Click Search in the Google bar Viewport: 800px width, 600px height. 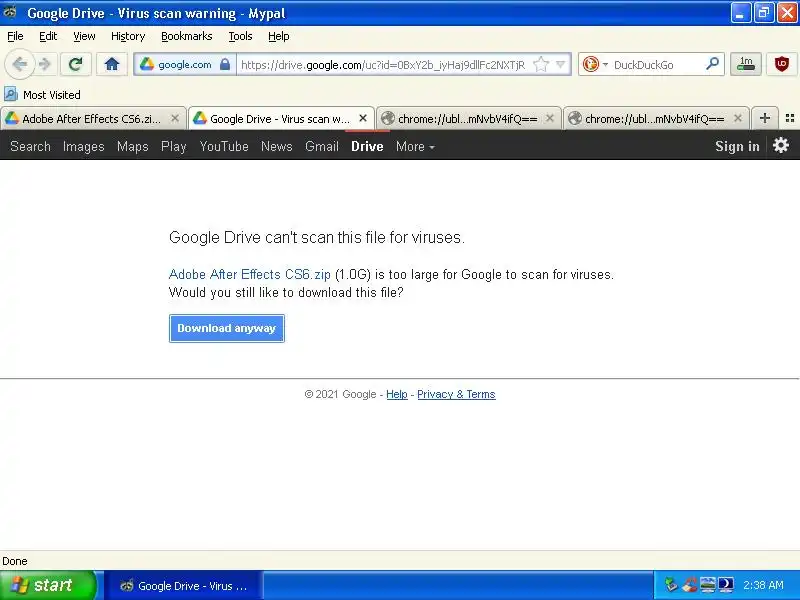31,146
